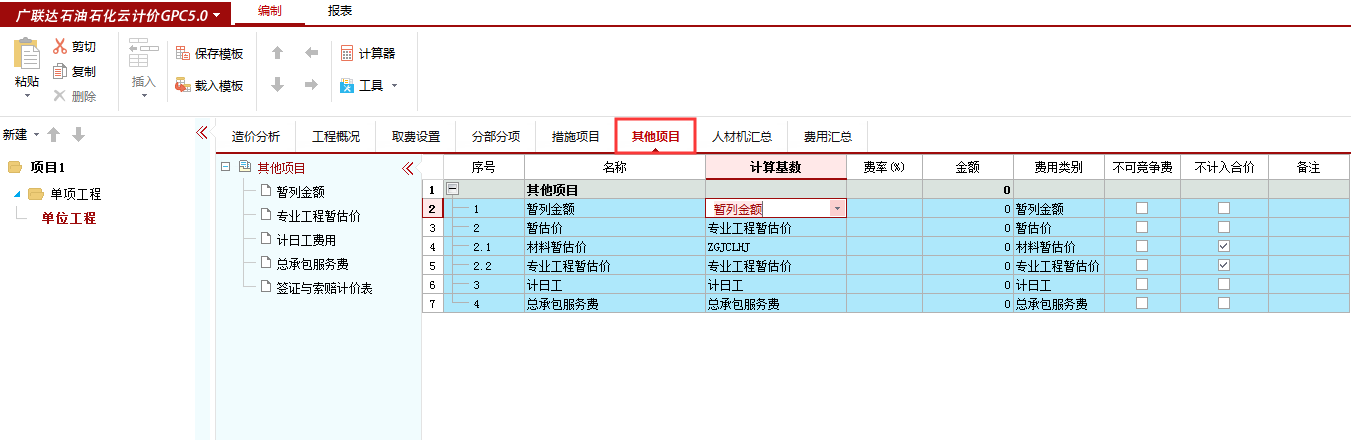Image resolution: width=1351 pixels, height=440 pixels.
Task: Open the 计算基数 dropdown in row 1
Action: coord(837,209)
